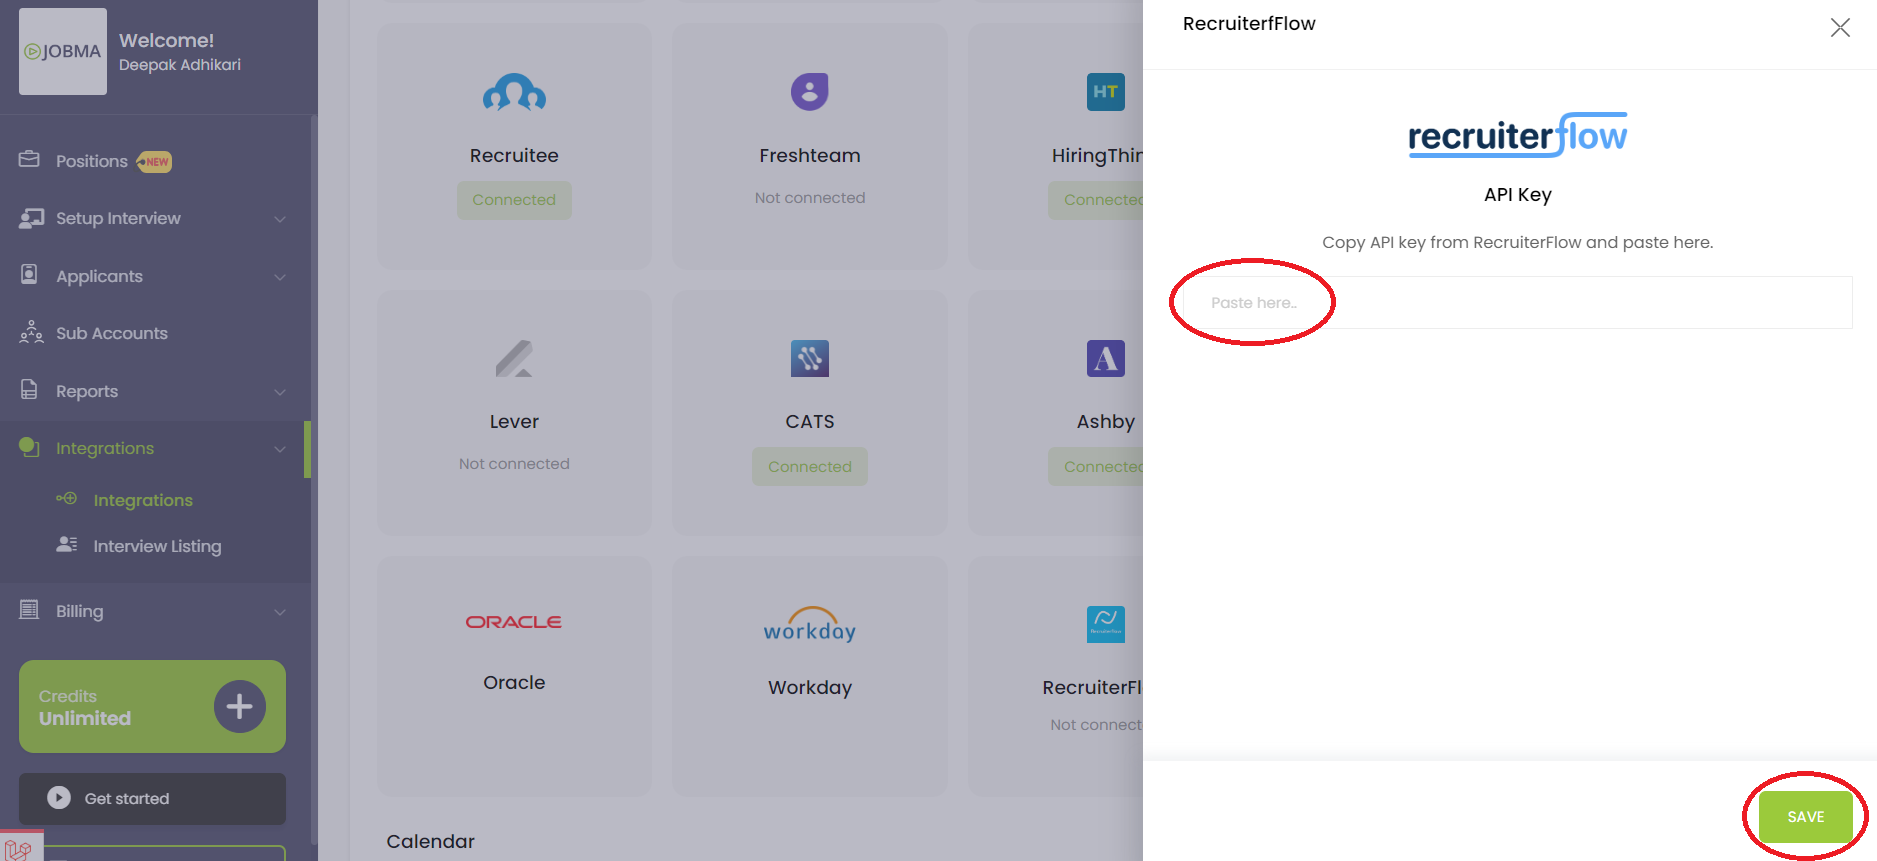Click the Connected status under Recruitee

(x=514, y=200)
